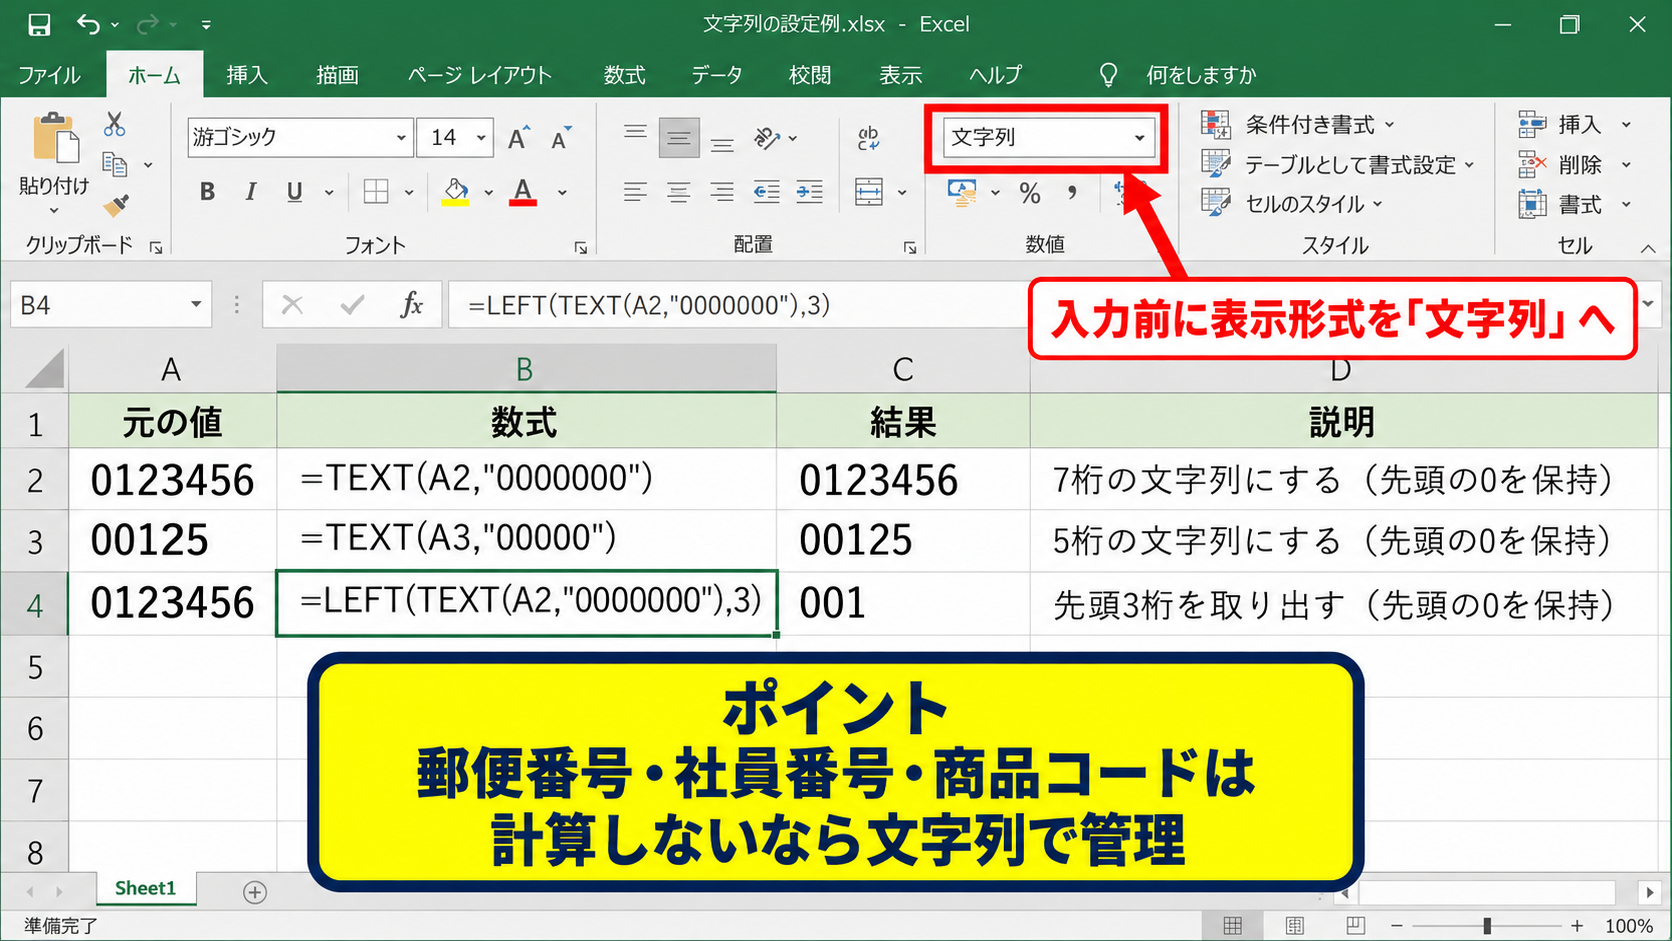Screen dimensions: 1672x941
Task: Decrease the indent
Action: (767, 192)
